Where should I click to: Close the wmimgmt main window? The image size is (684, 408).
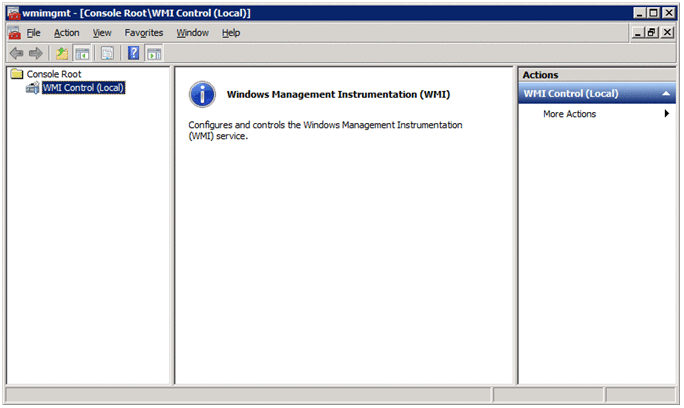(x=668, y=13)
